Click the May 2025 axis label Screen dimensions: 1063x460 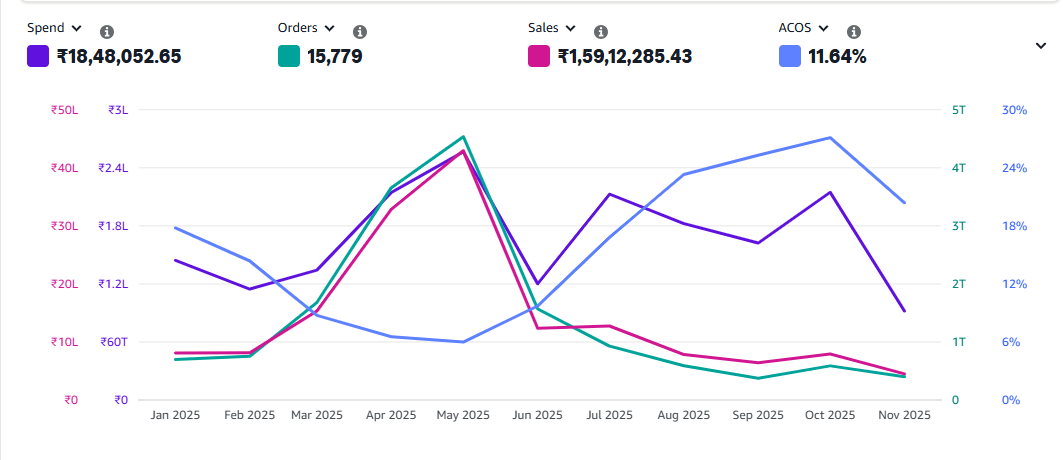(463, 415)
